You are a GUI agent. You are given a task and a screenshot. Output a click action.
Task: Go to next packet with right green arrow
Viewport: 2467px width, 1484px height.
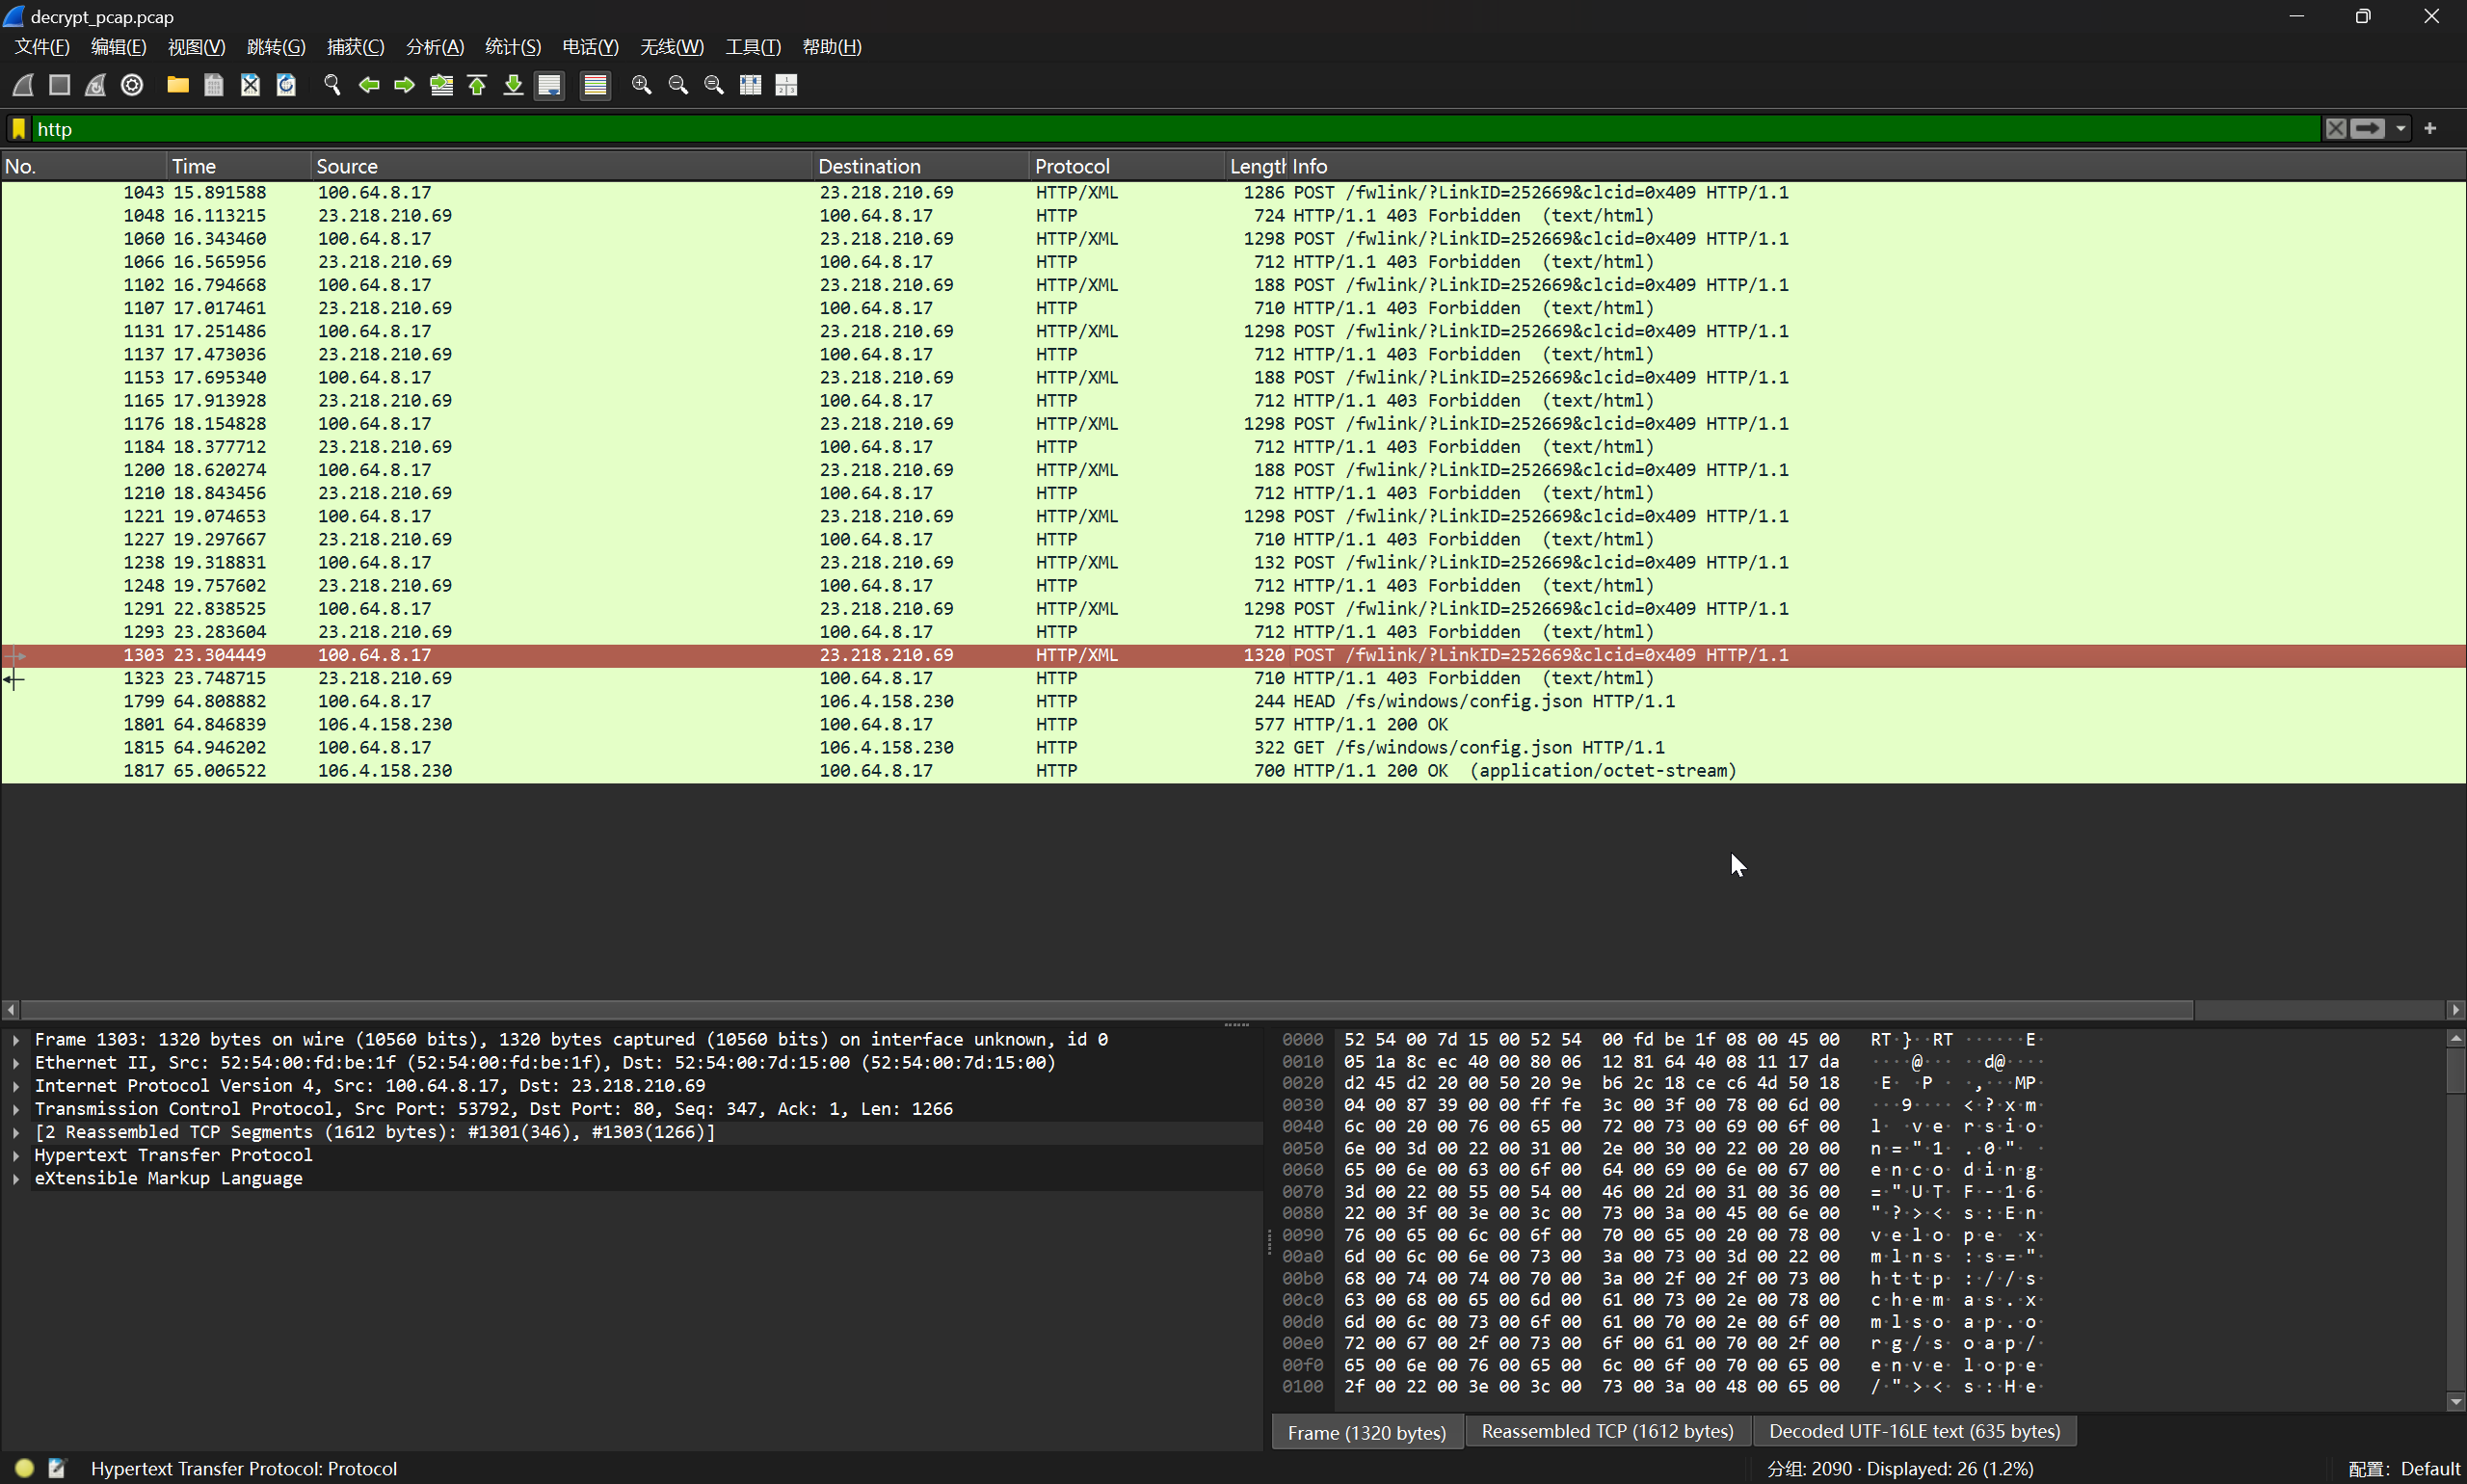pyautogui.click(x=404, y=85)
